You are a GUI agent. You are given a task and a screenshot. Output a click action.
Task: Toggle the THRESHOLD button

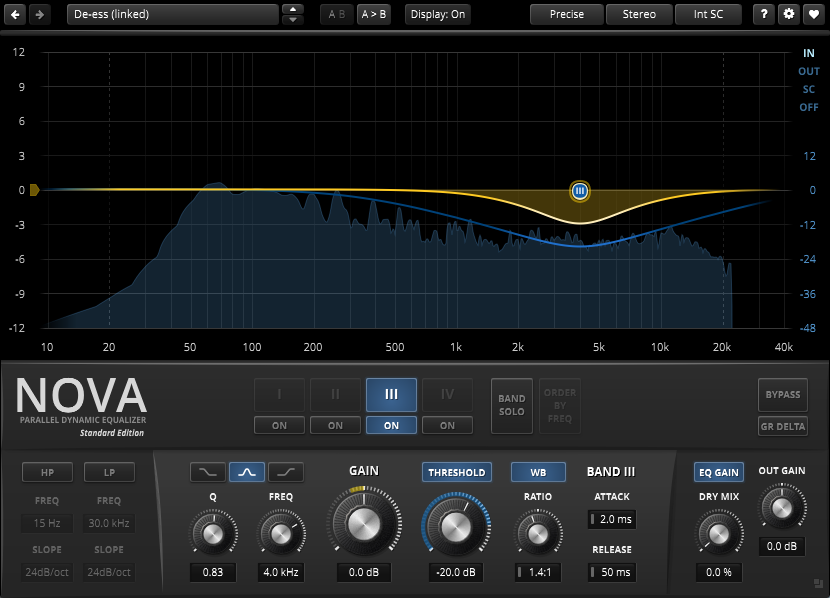[456, 472]
